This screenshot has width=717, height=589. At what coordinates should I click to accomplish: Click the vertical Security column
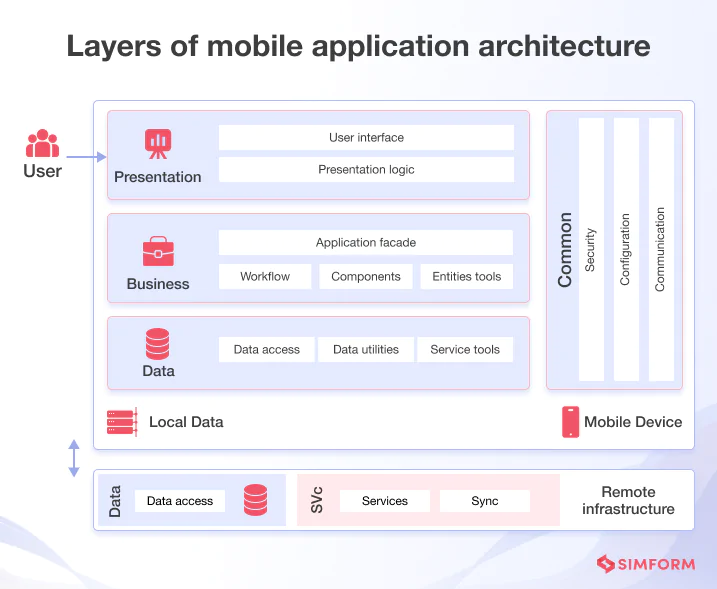pyautogui.click(x=591, y=250)
